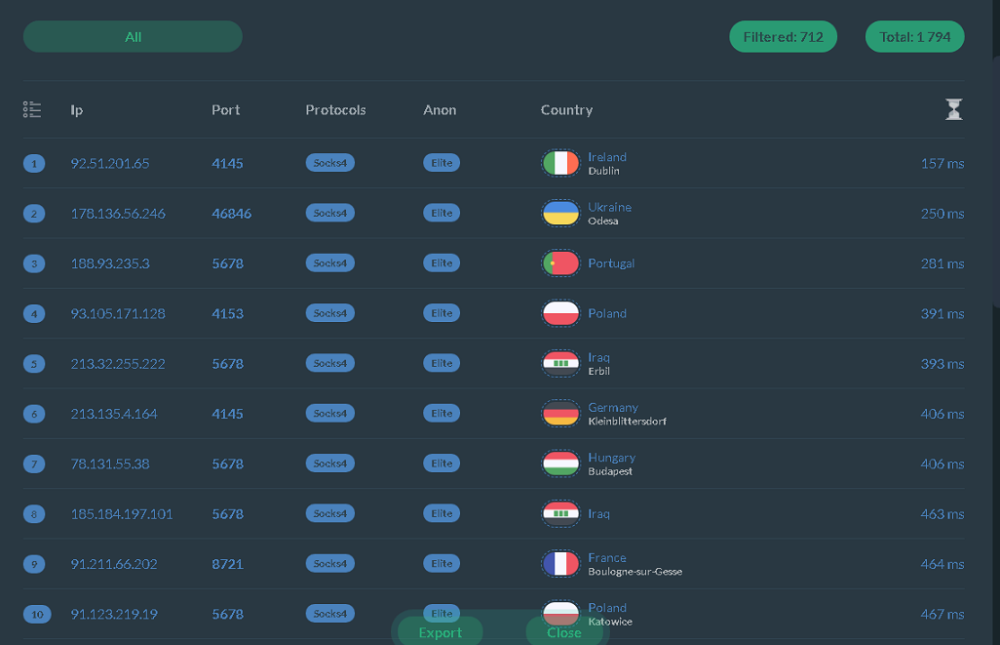Click the Filtered: 712 badge
Viewport: 1000px width, 645px height.
[783, 37]
